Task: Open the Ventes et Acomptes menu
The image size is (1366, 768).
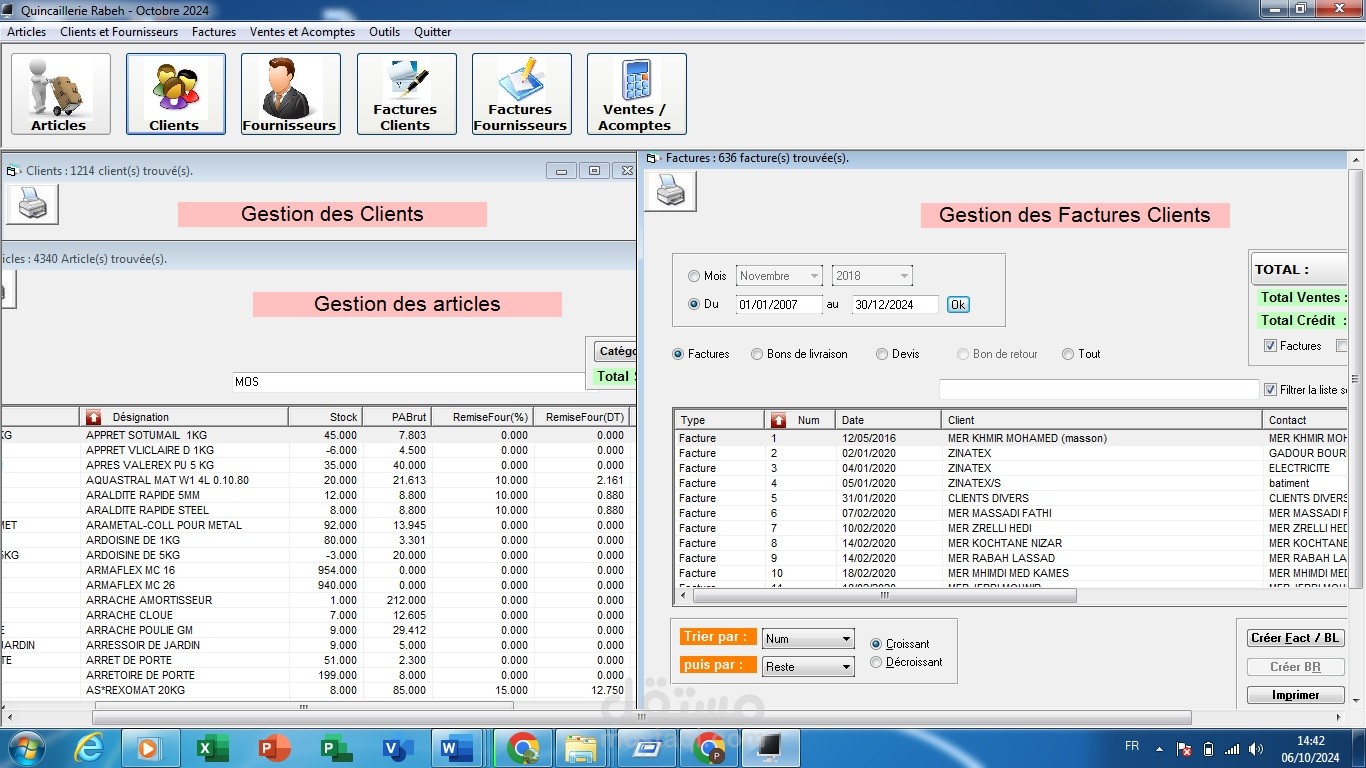Action: 302,31
